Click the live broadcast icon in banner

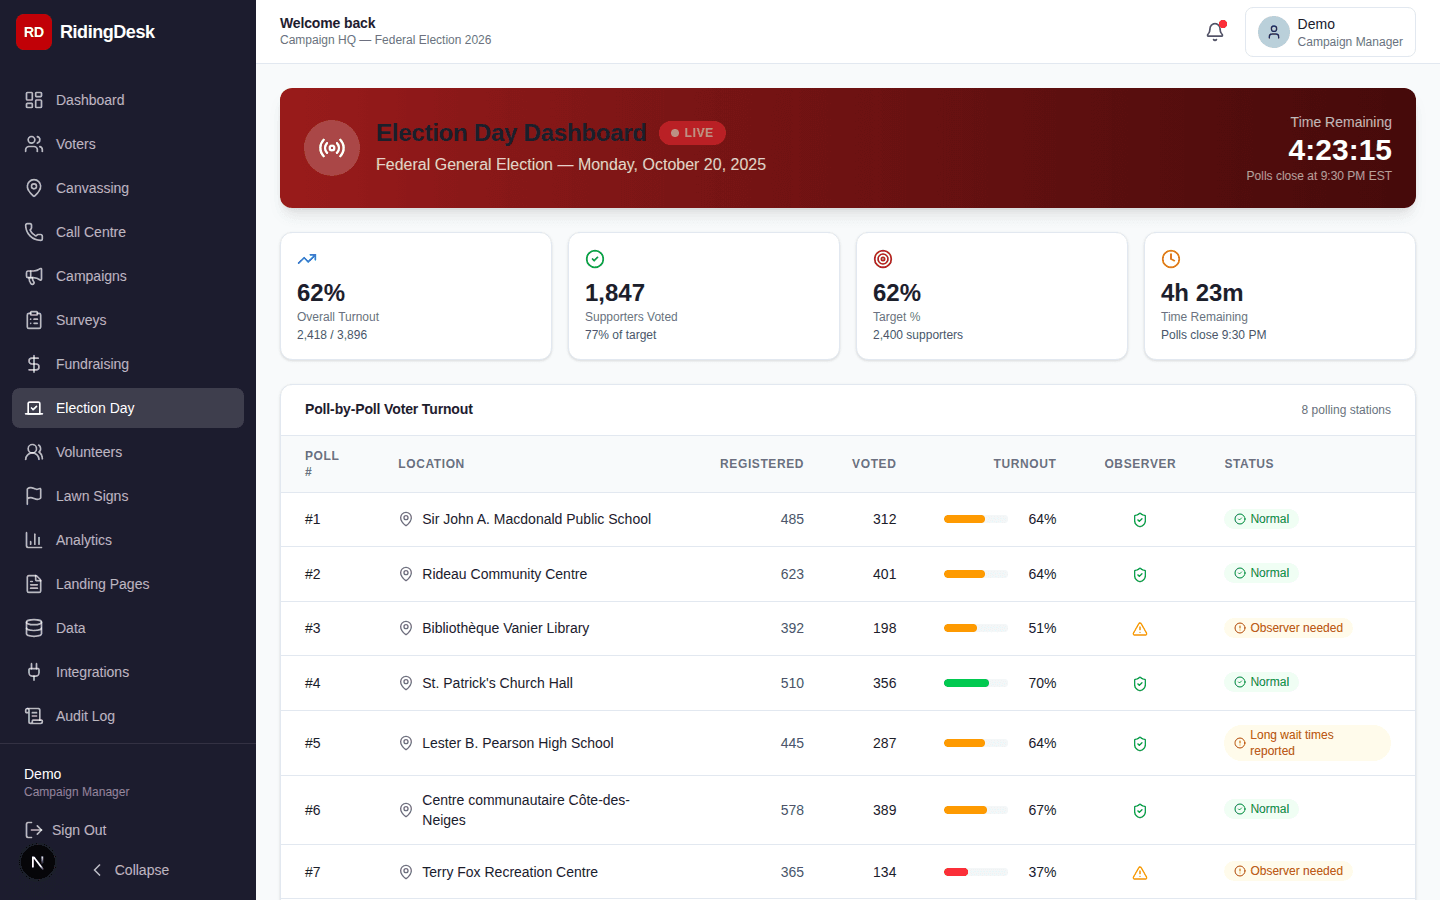click(332, 148)
